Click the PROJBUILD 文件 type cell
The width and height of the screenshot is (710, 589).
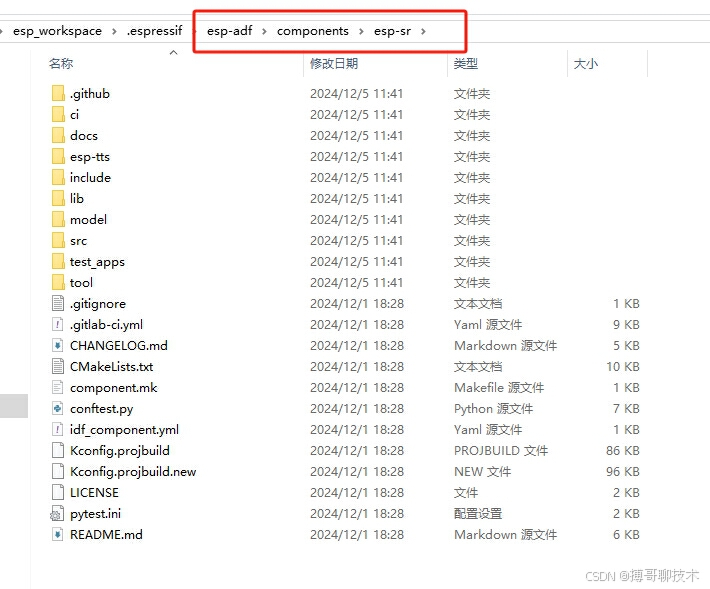pos(501,451)
